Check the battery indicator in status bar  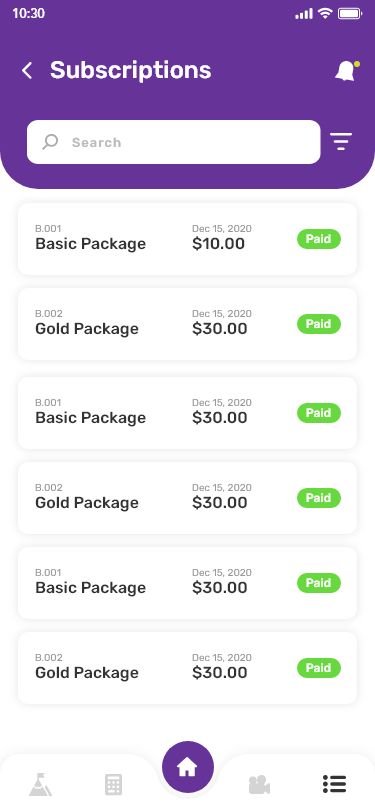(350, 14)
